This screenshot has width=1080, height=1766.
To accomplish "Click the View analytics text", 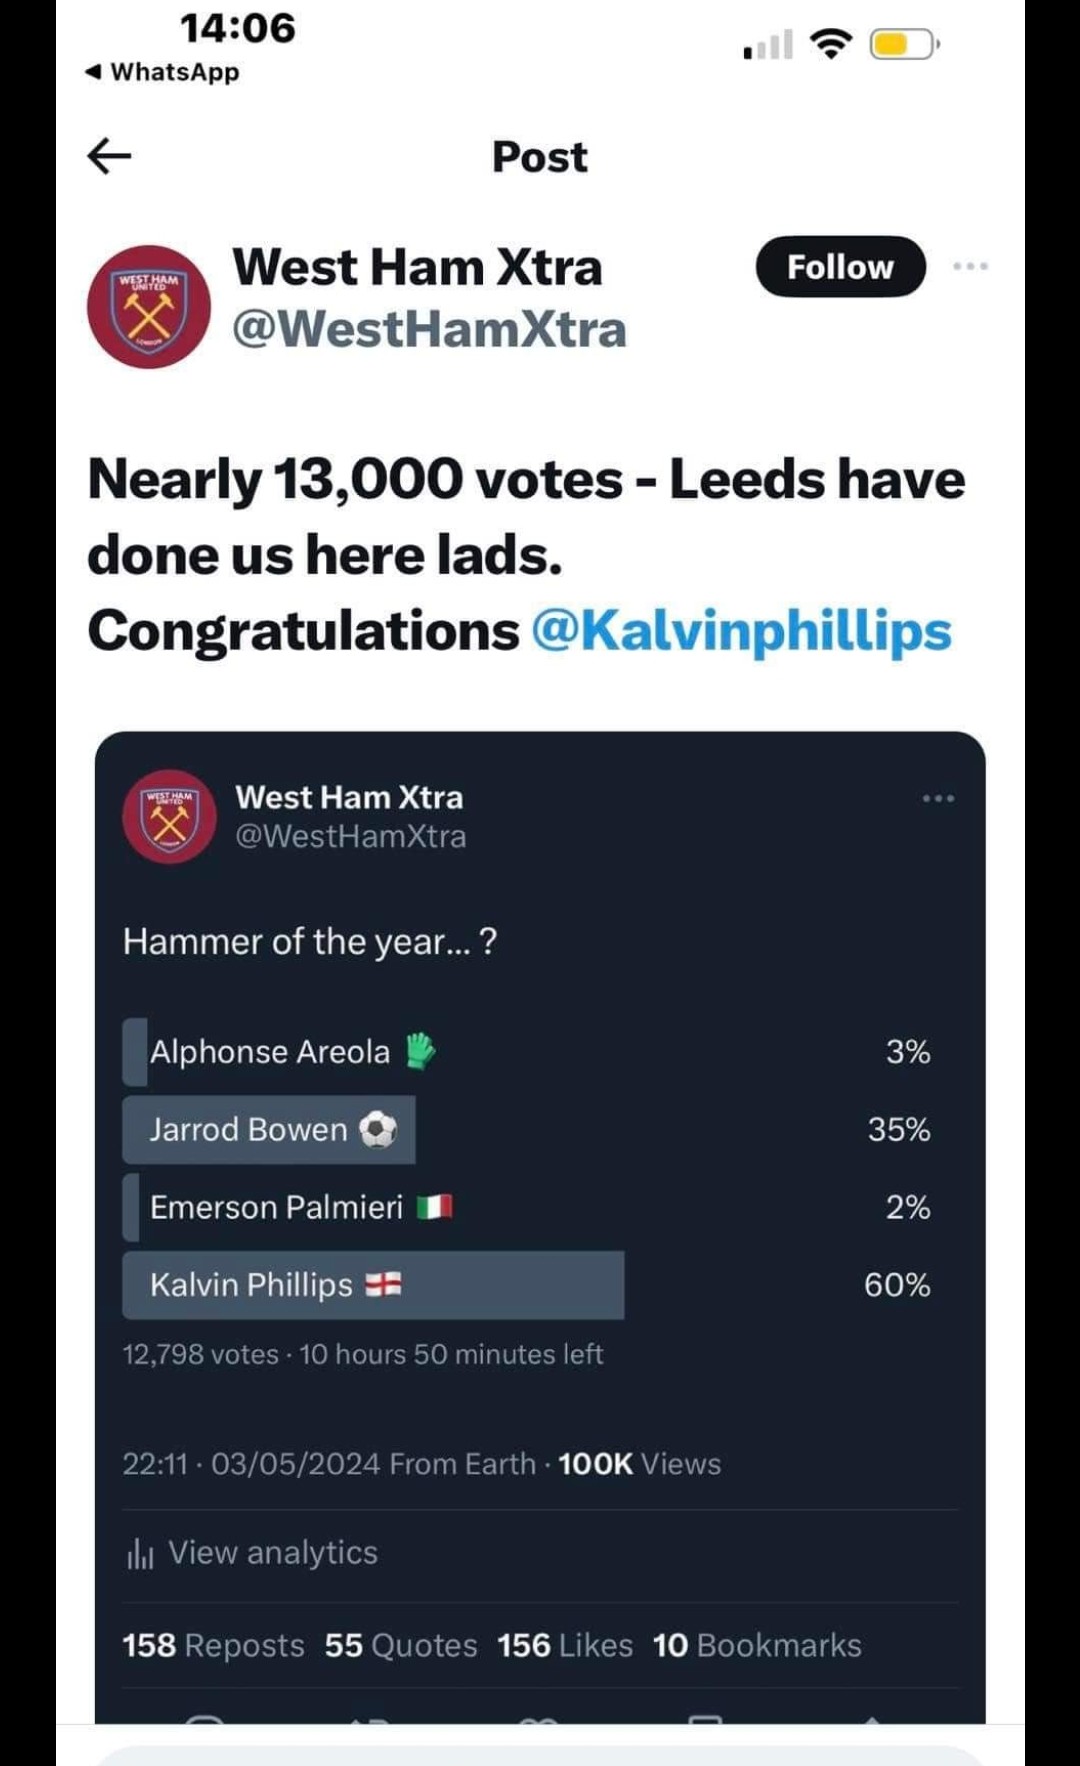I will [x=273, y=1552].
